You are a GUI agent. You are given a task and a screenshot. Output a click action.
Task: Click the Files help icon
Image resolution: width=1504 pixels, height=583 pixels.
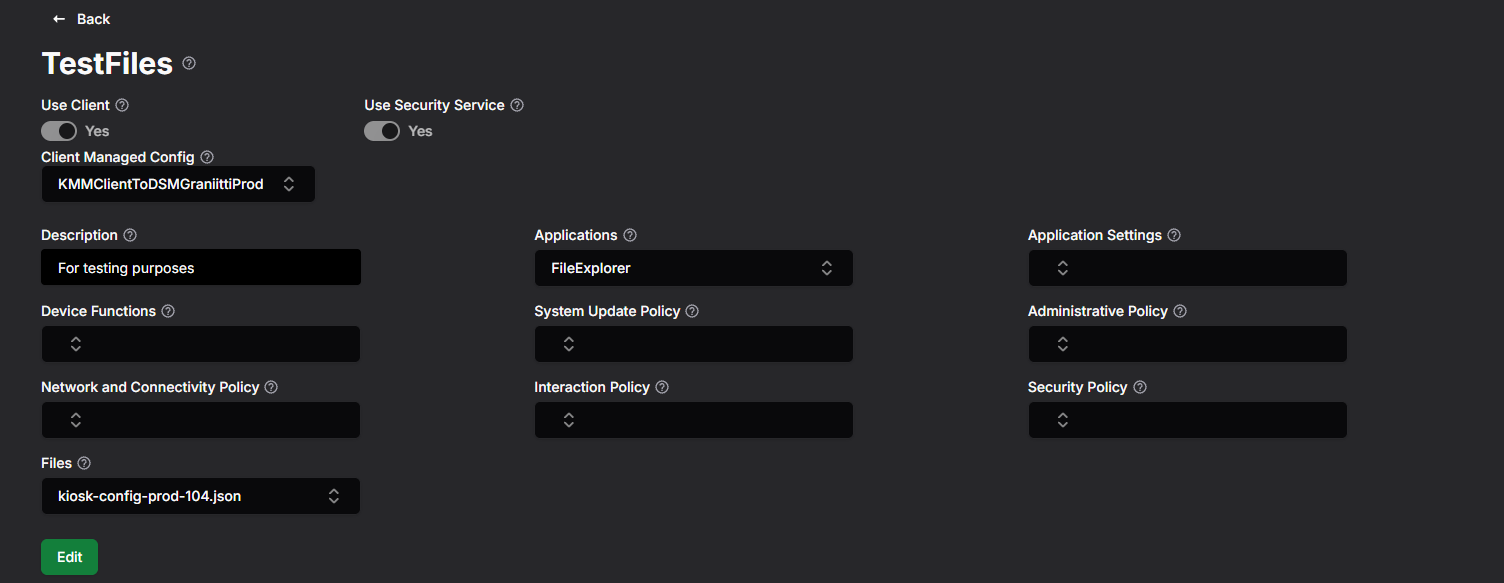pyautogui.click(x=84, y=463)
